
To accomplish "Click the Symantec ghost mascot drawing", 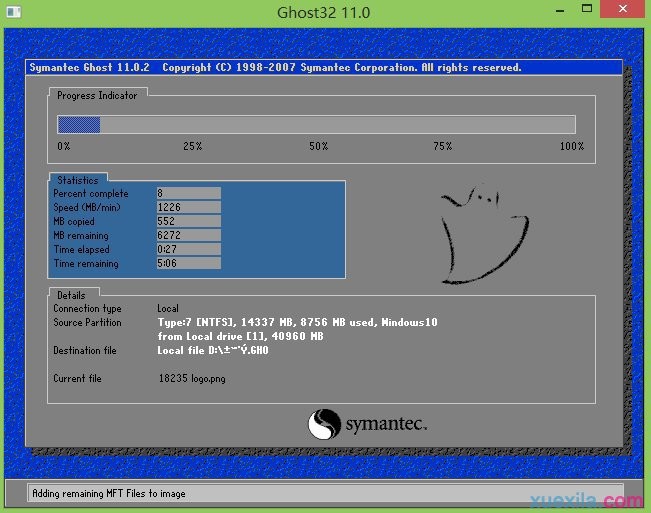I will coord(484,236).
